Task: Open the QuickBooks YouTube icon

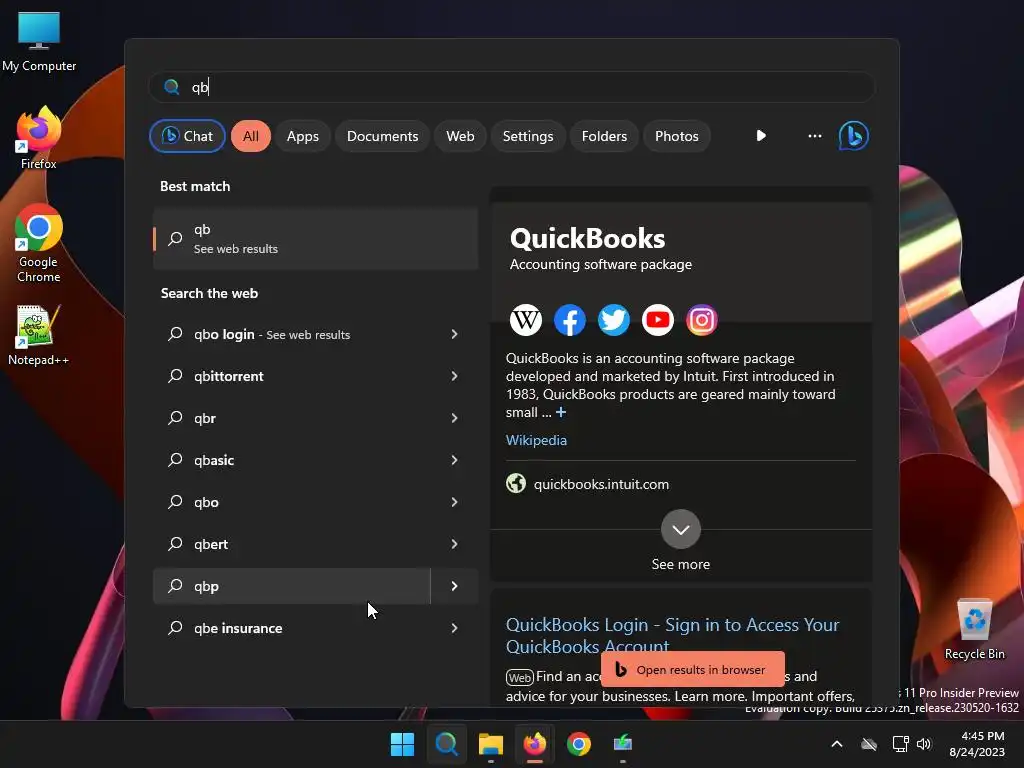Action: (658, 320)
